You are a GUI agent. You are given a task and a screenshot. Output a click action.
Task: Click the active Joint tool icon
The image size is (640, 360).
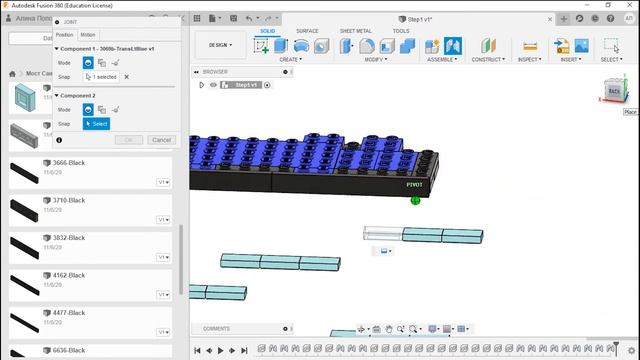click(x=453, y=45)
